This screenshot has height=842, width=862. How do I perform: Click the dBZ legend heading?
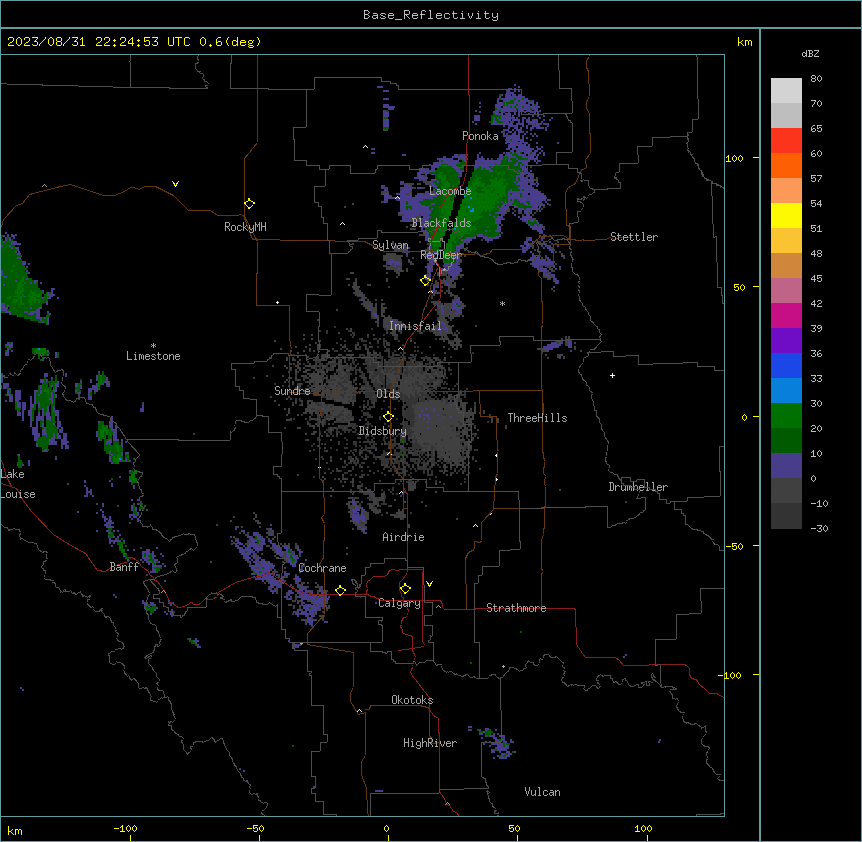point(810,54)
